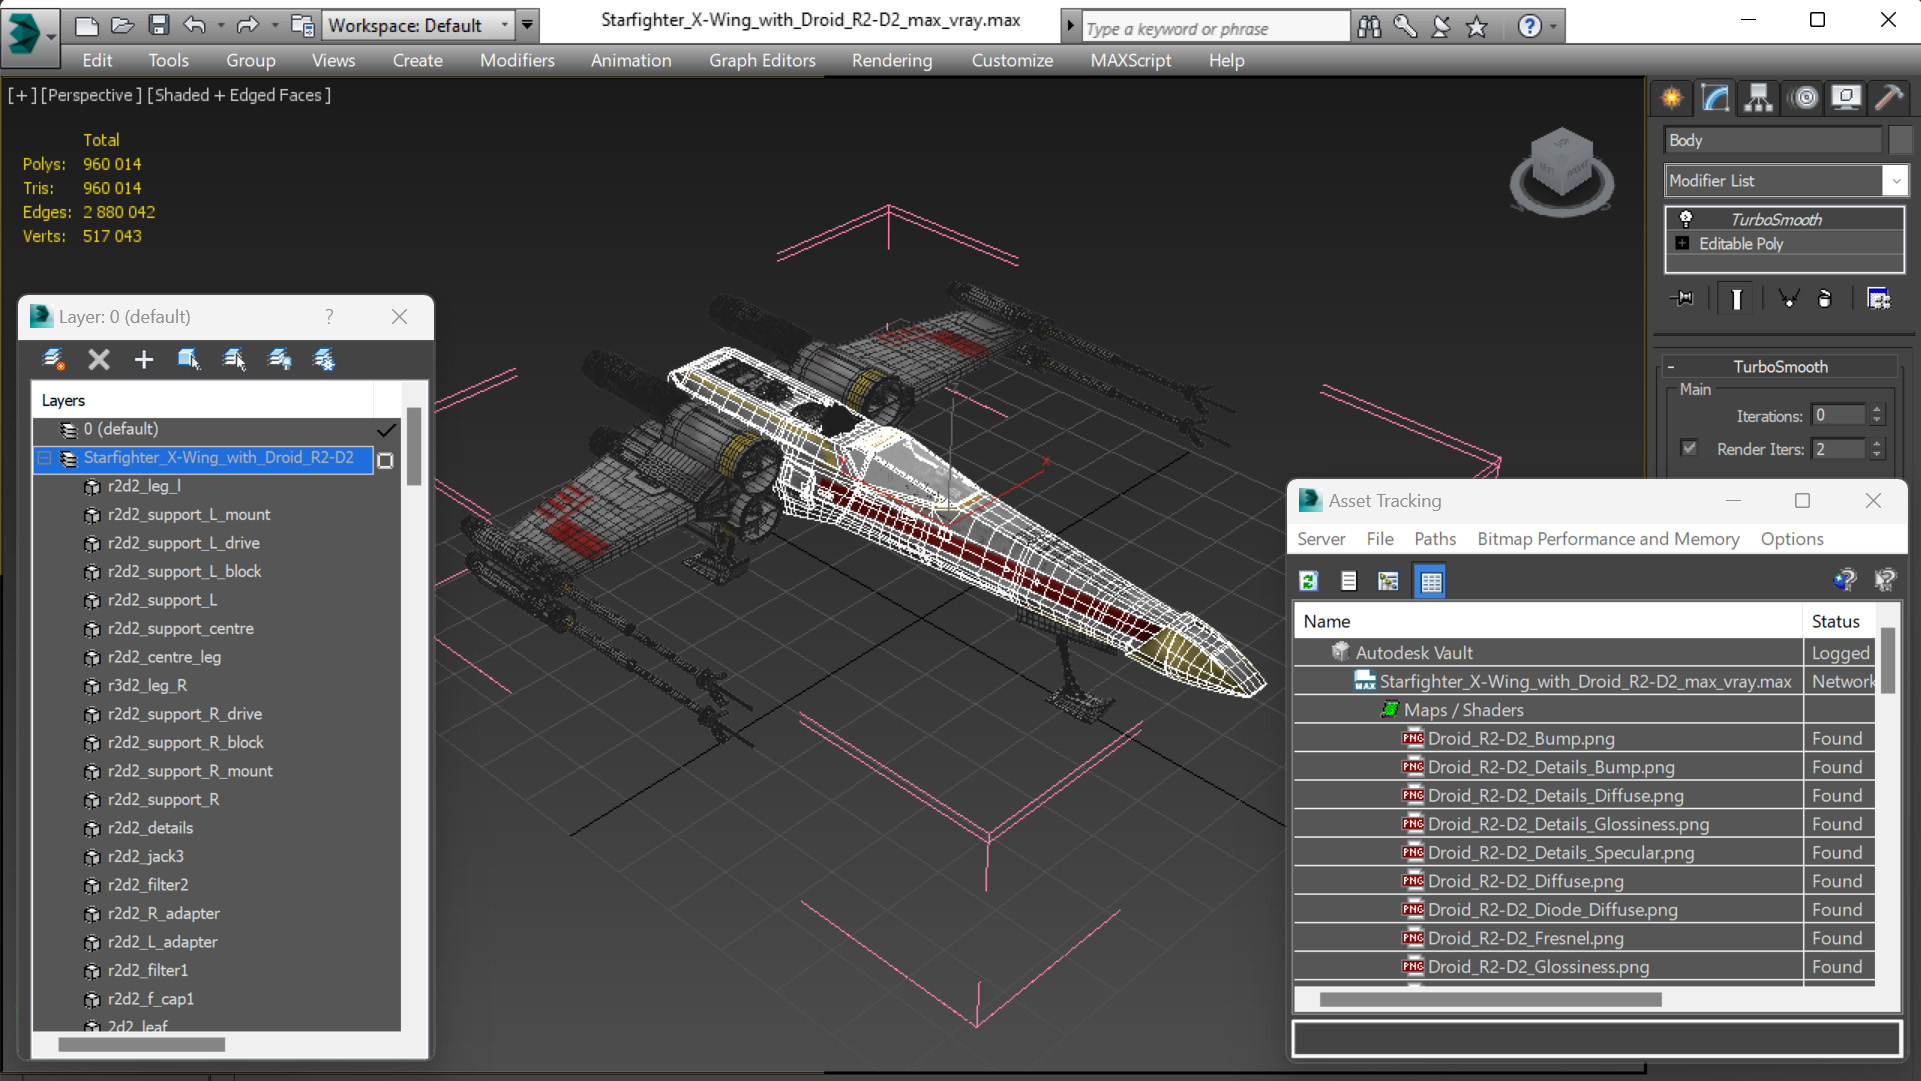
Task: Save the scene with the floppy icon
Action: point(158,25)
